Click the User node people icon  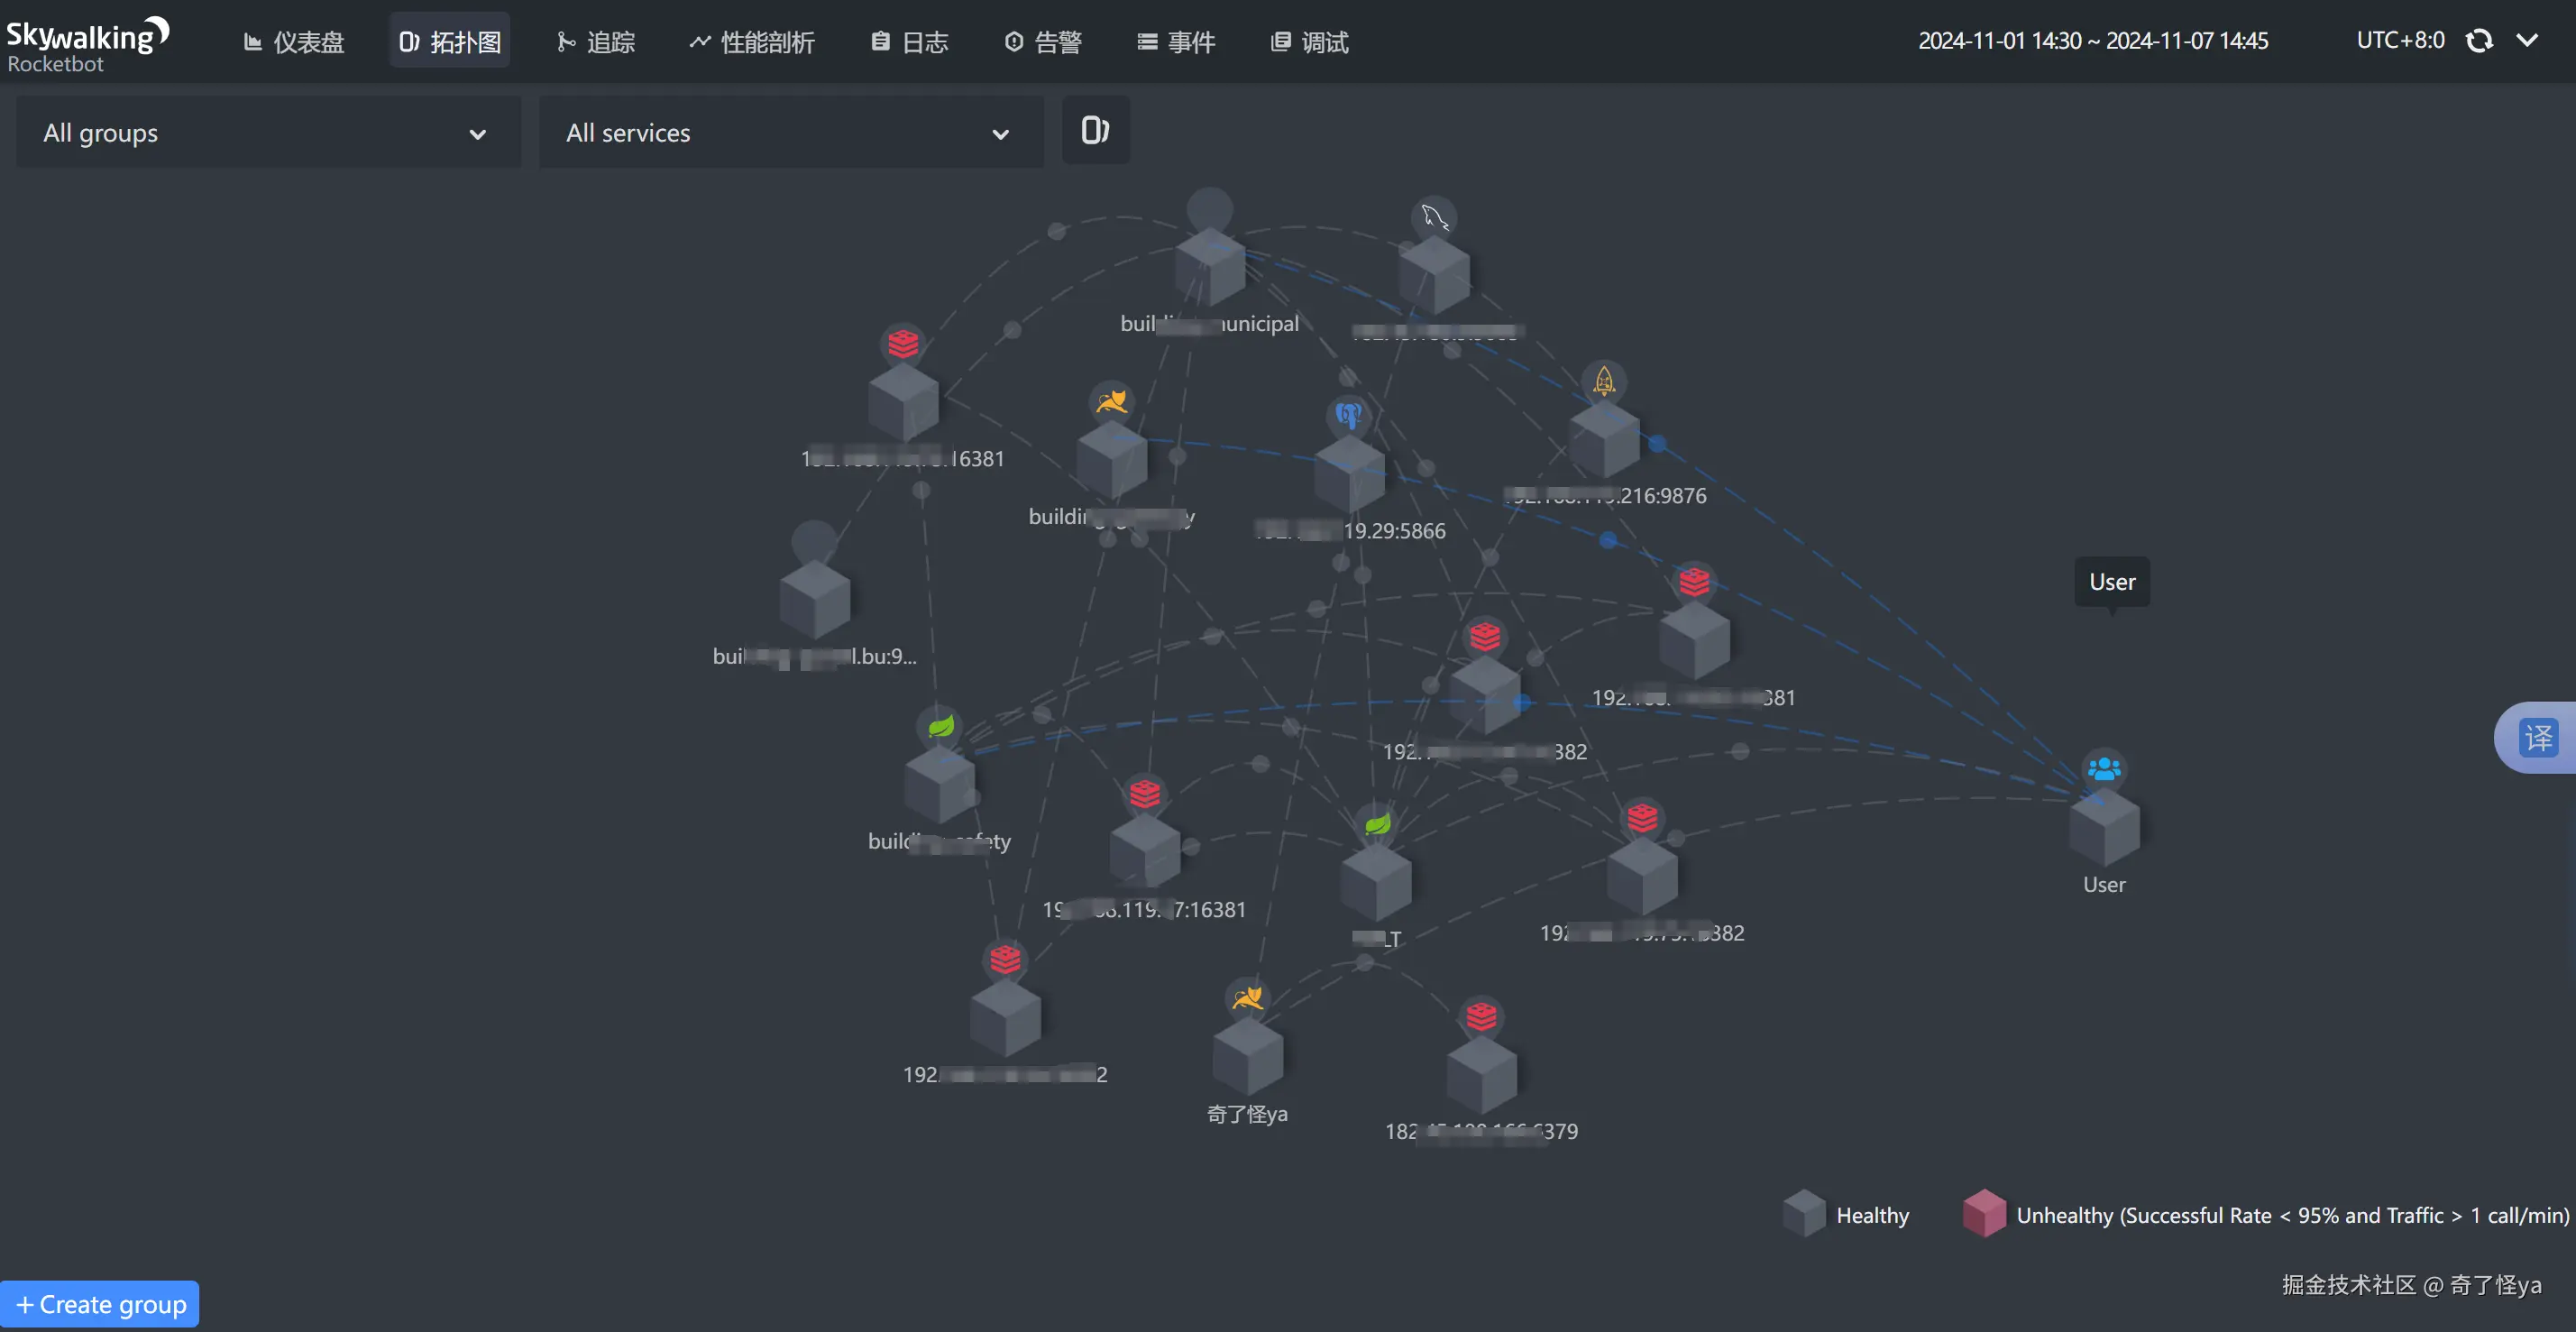tap(2104, 768)
